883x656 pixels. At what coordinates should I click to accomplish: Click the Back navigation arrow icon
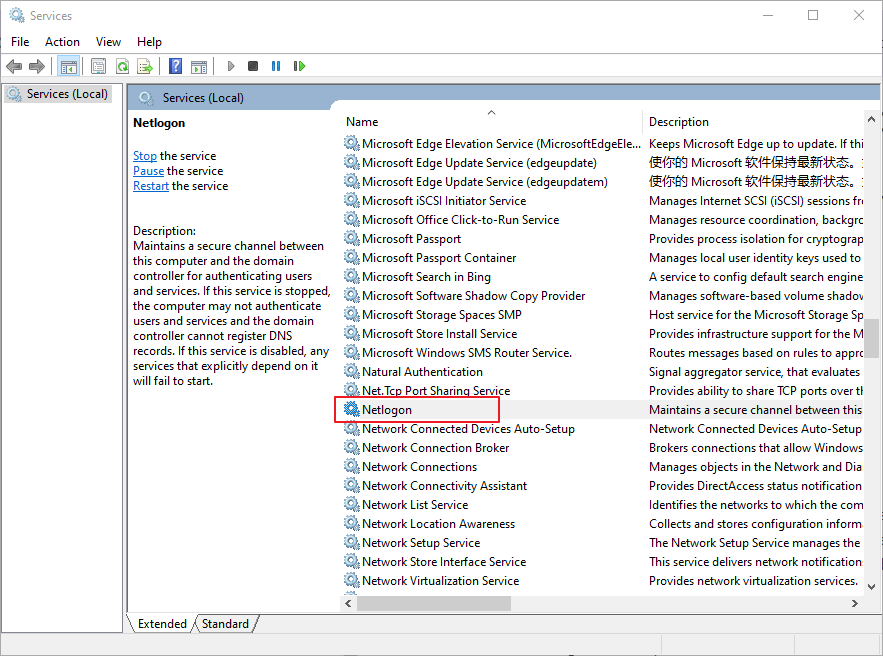click(13, 65)
